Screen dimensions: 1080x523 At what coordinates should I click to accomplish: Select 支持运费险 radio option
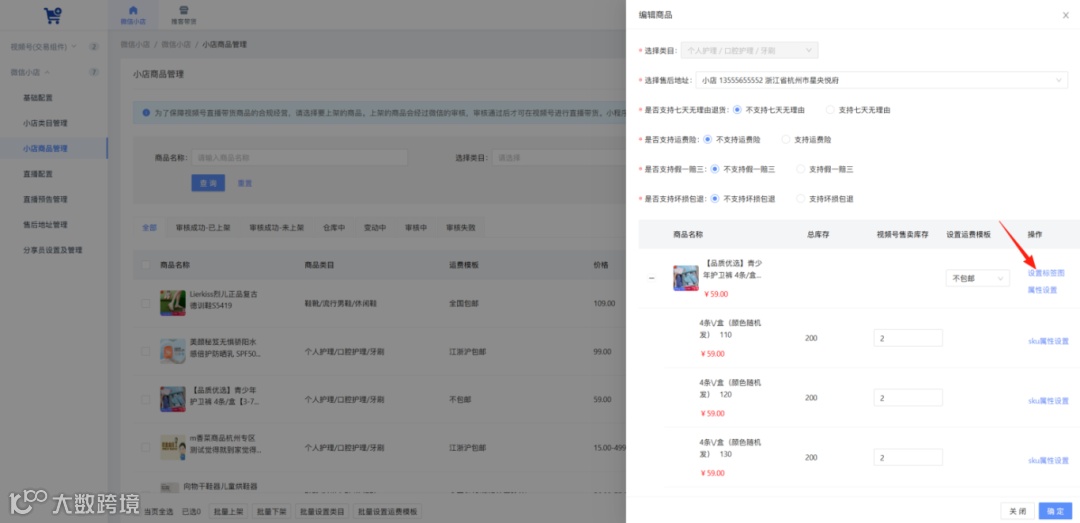coord(785,139)
